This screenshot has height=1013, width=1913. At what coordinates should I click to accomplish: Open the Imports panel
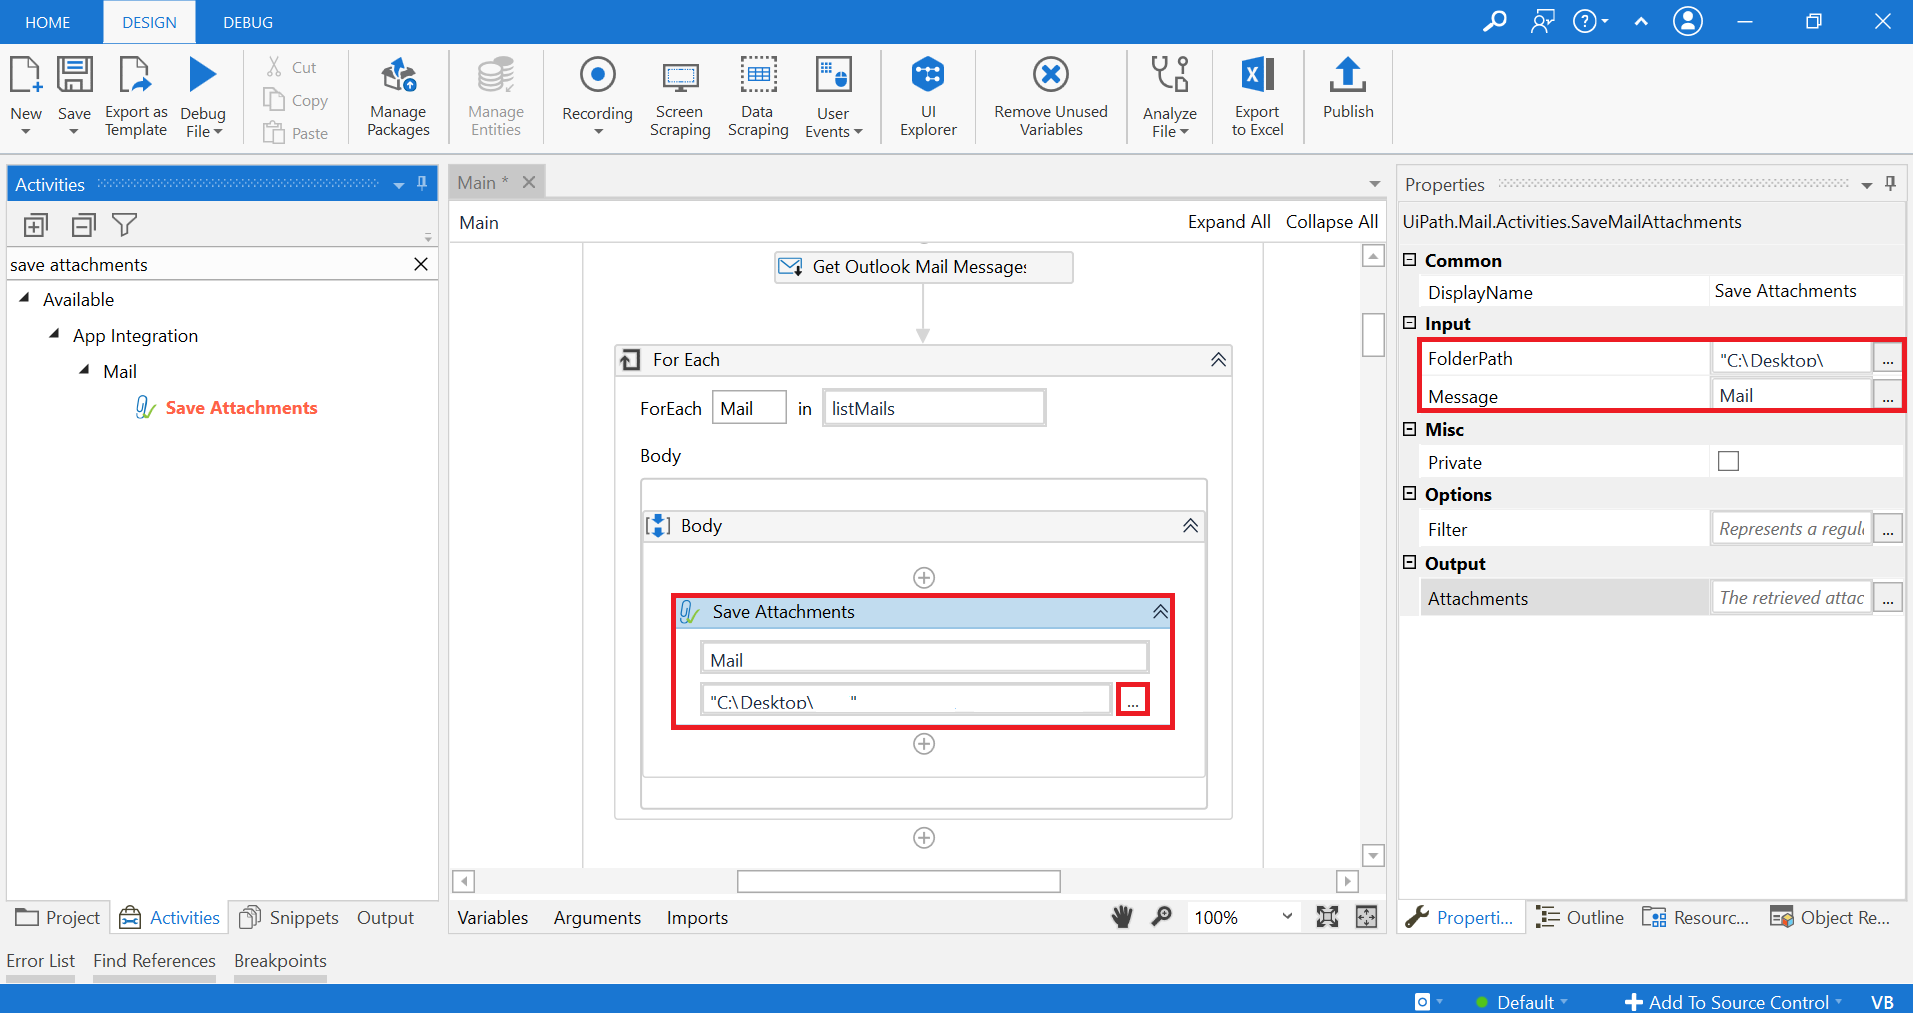click(697, 917)
